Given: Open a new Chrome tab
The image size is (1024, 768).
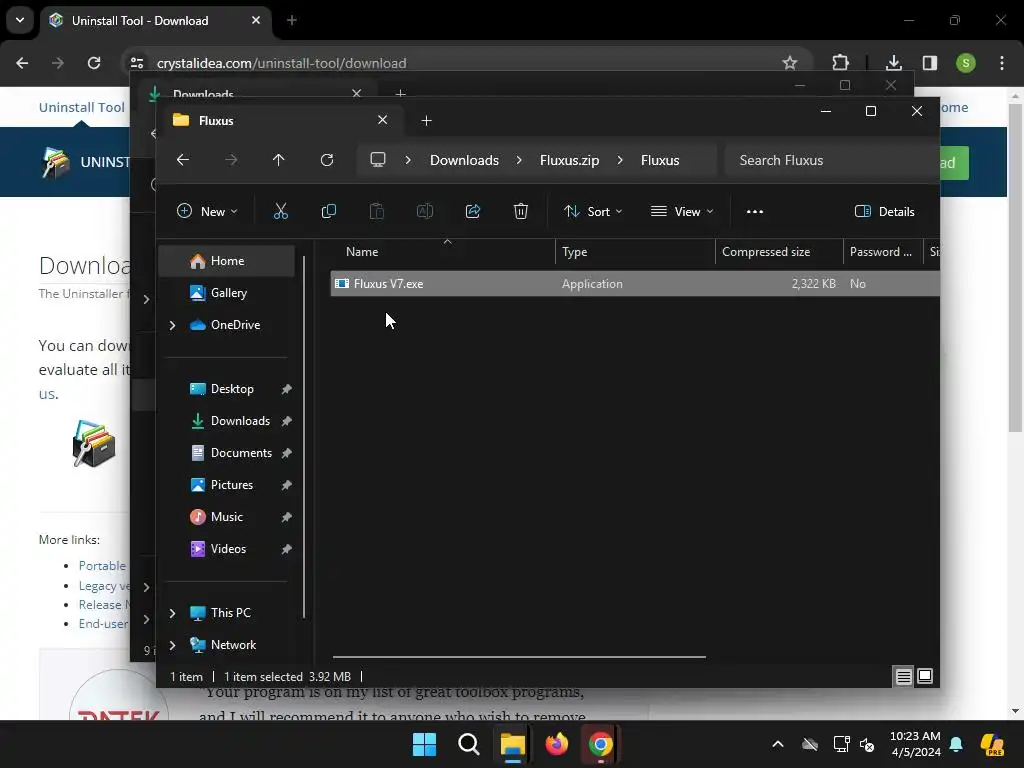Looking at the screenshot, I should tap(292, 20).
